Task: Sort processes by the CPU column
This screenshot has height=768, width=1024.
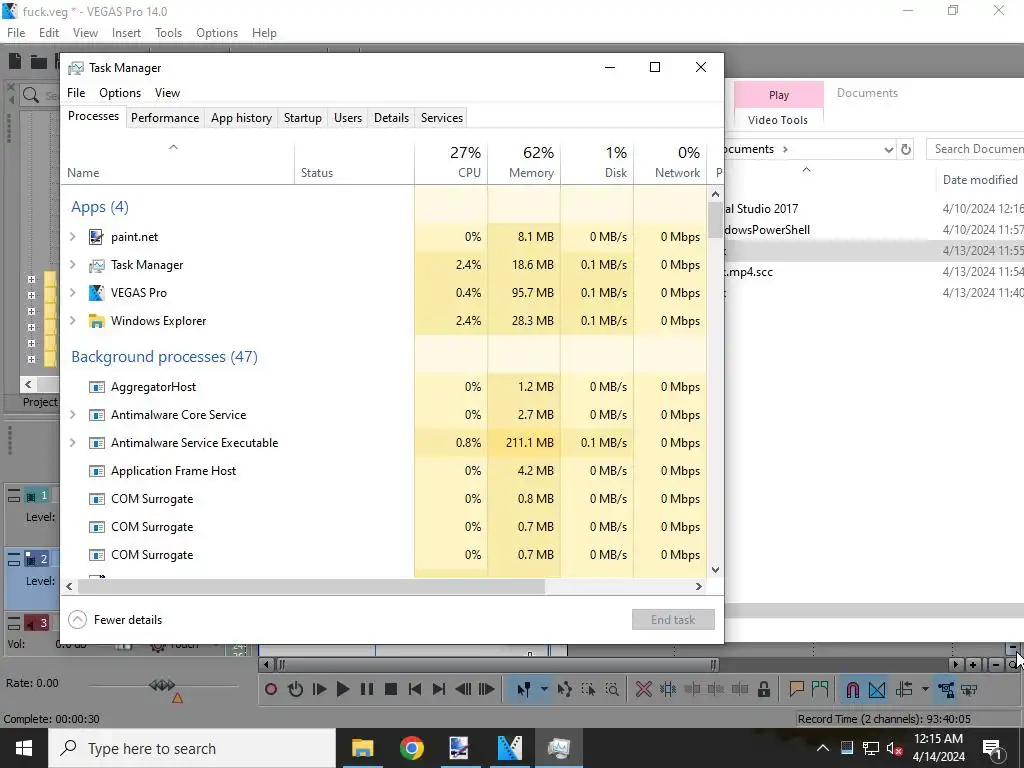Action: coord(451,162)
